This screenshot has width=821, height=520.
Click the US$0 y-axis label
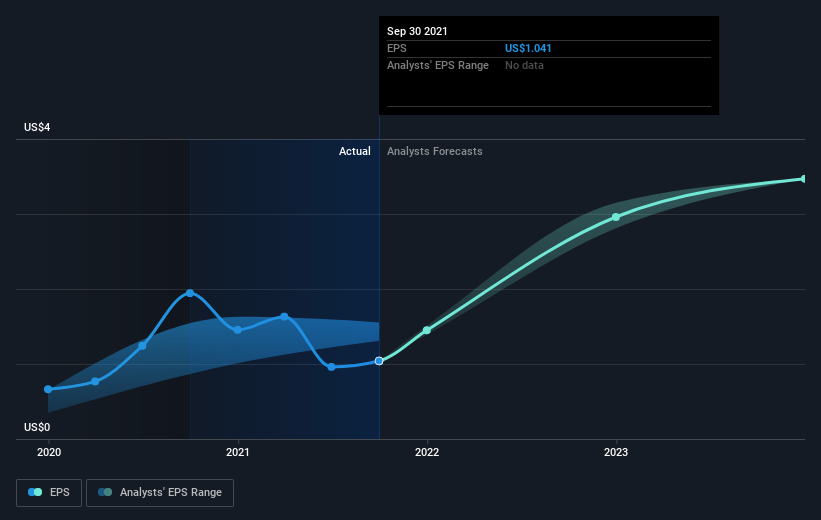pos(37,427)
